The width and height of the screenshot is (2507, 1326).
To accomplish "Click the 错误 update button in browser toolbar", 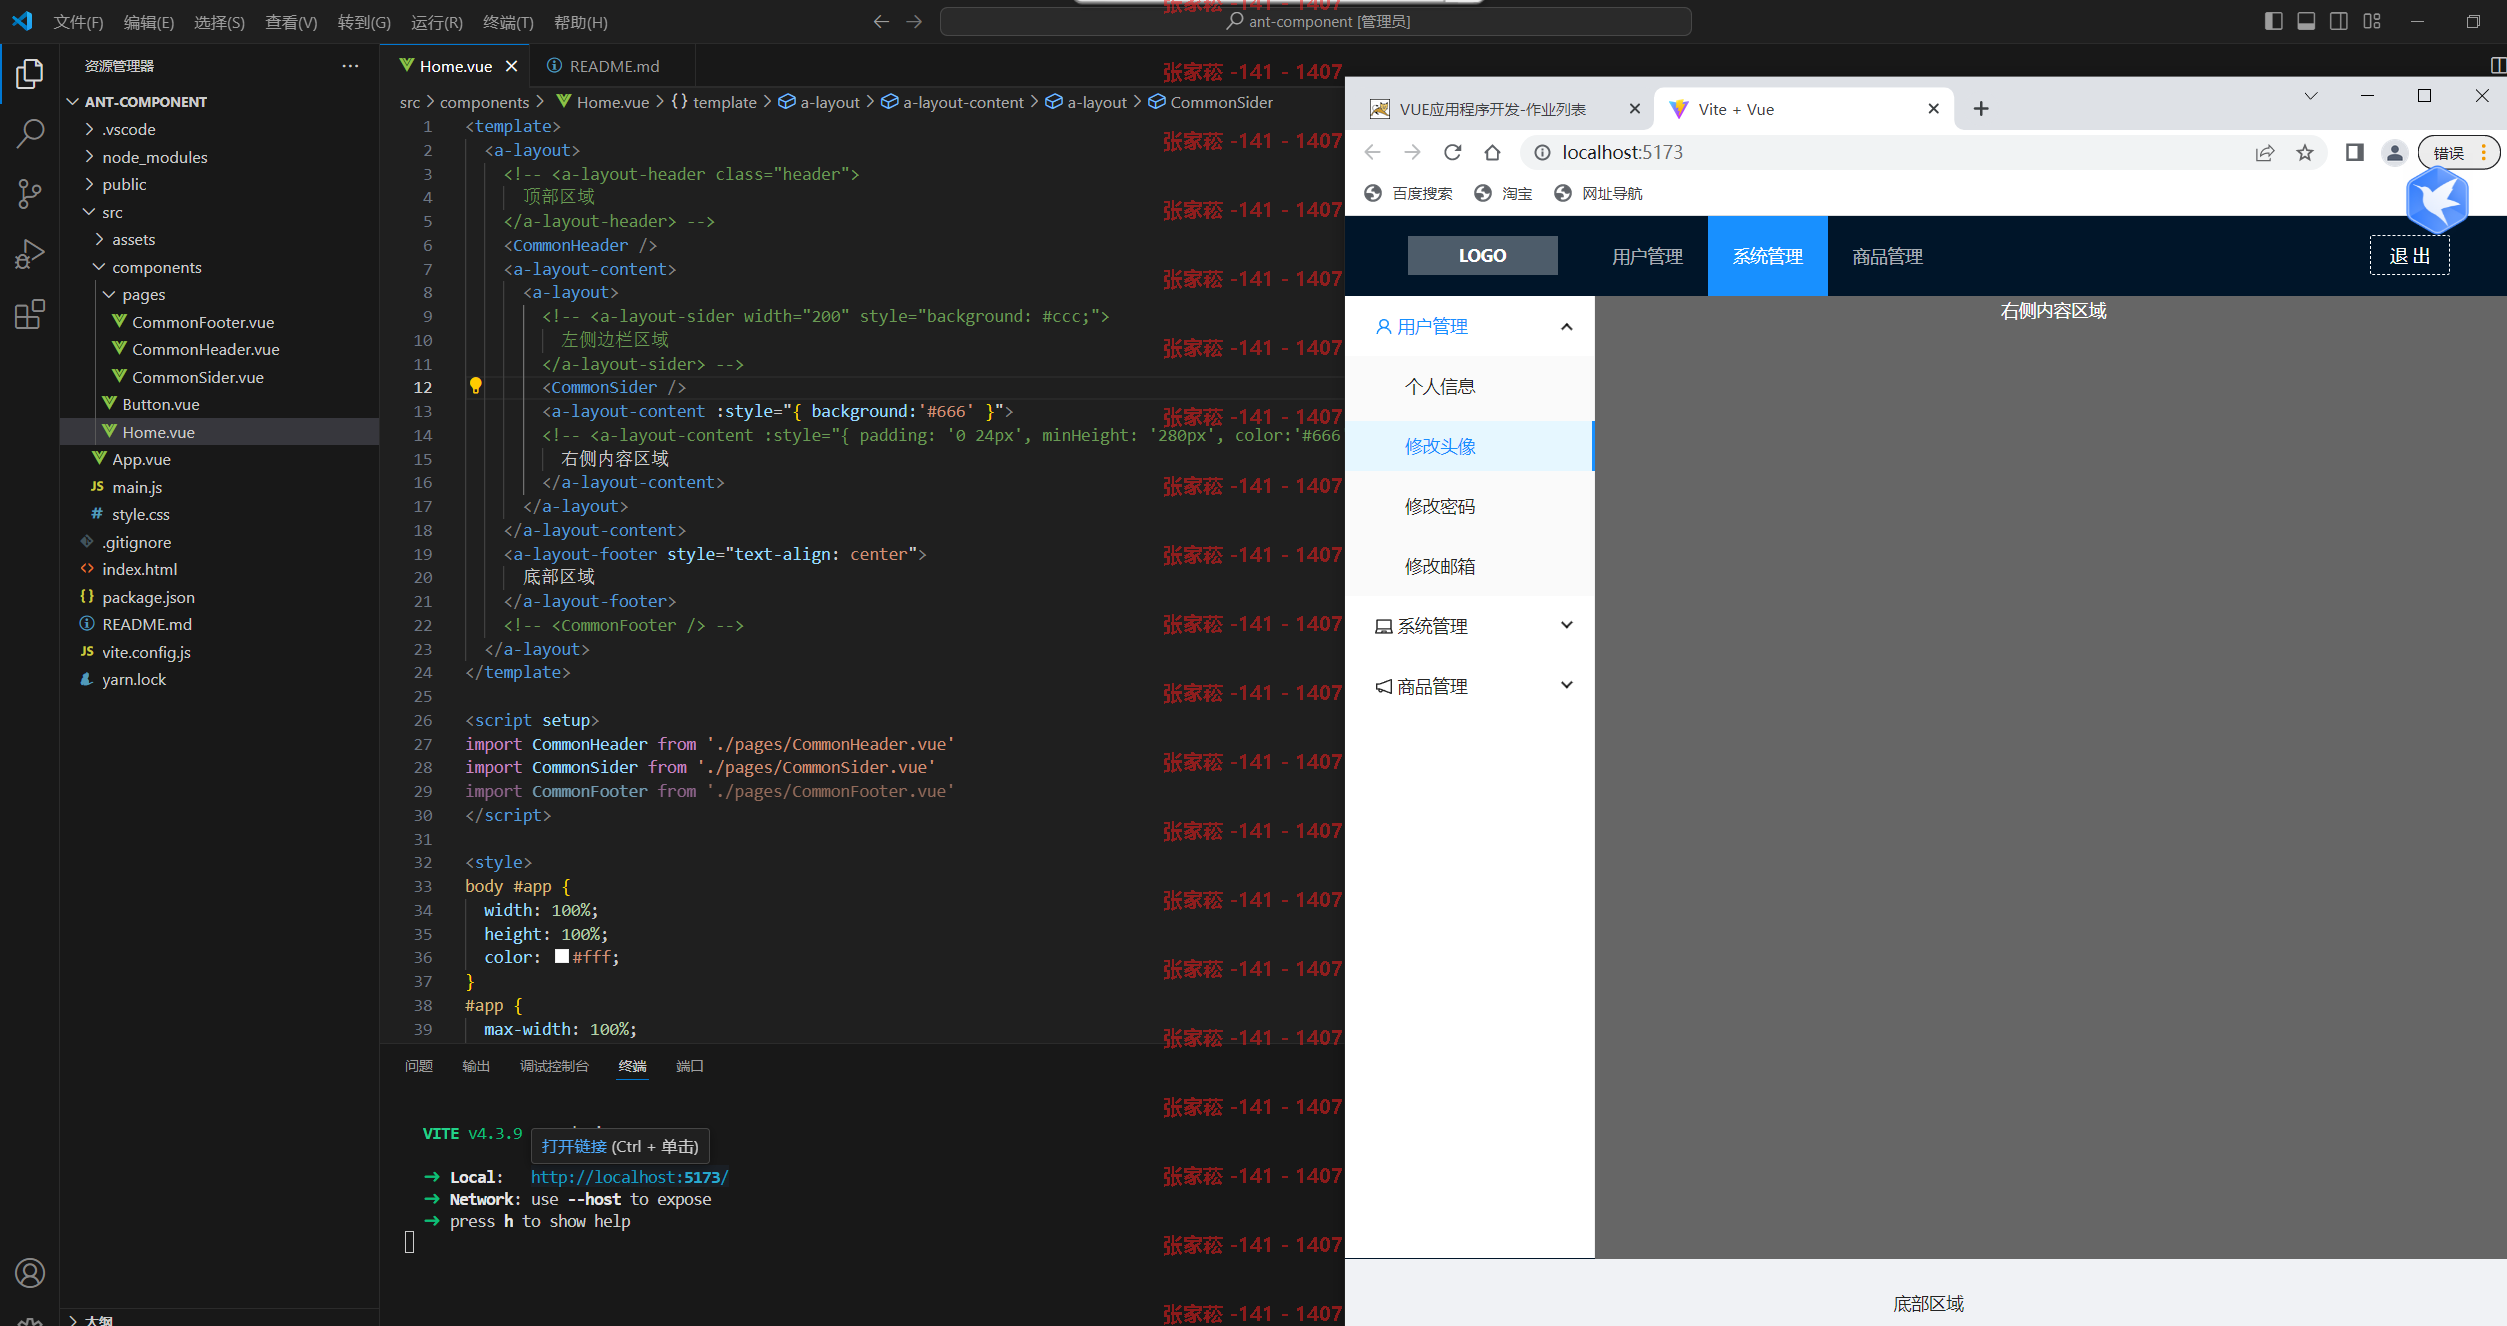I will point(2459,153).
